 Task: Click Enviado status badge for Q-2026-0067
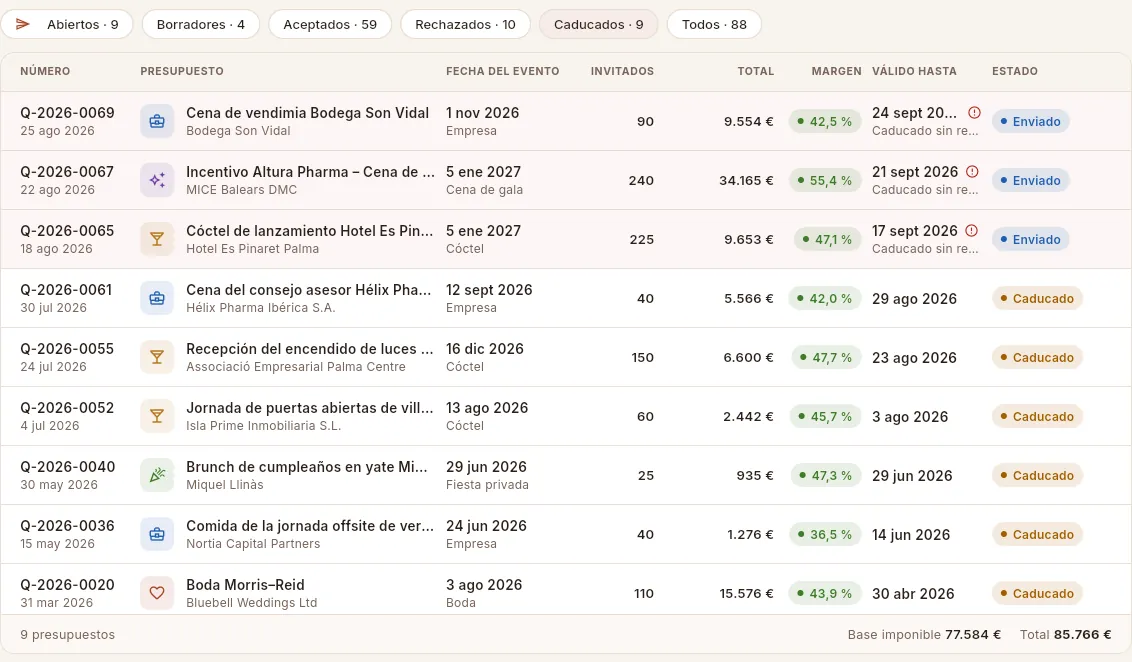click(1030, 180)
